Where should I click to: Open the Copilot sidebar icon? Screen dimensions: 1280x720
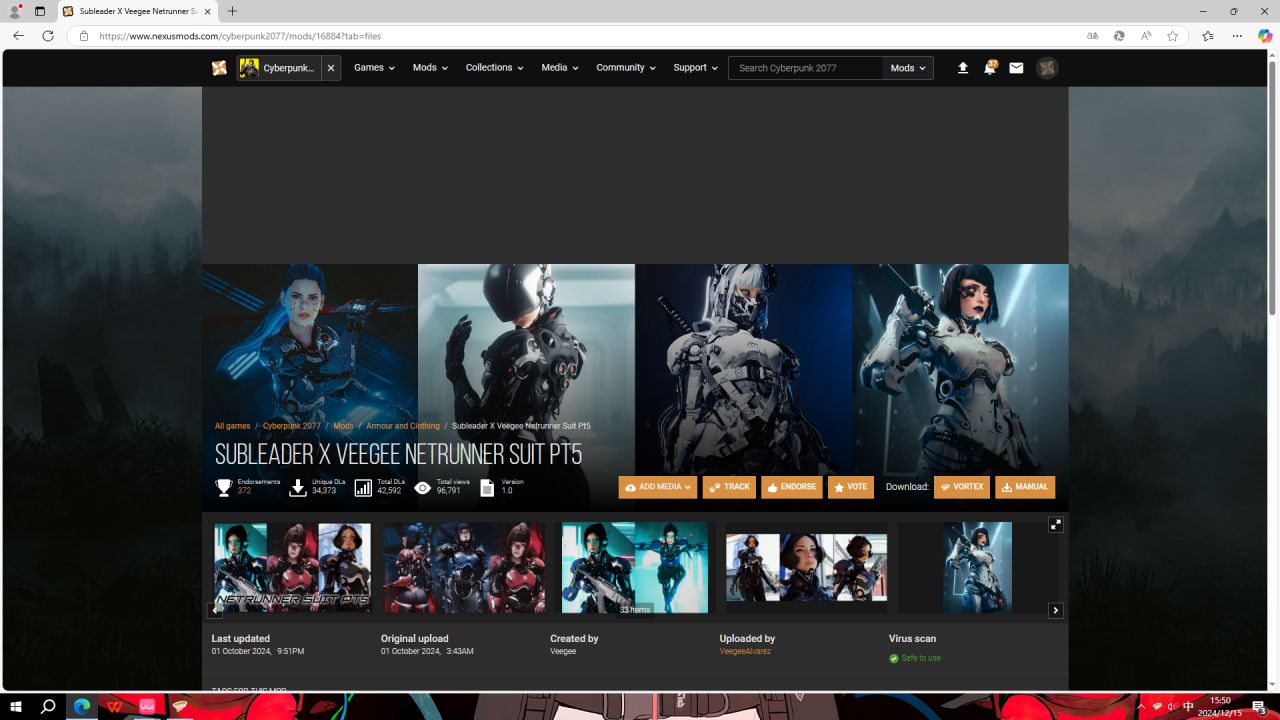click(x=1265, y=35)
